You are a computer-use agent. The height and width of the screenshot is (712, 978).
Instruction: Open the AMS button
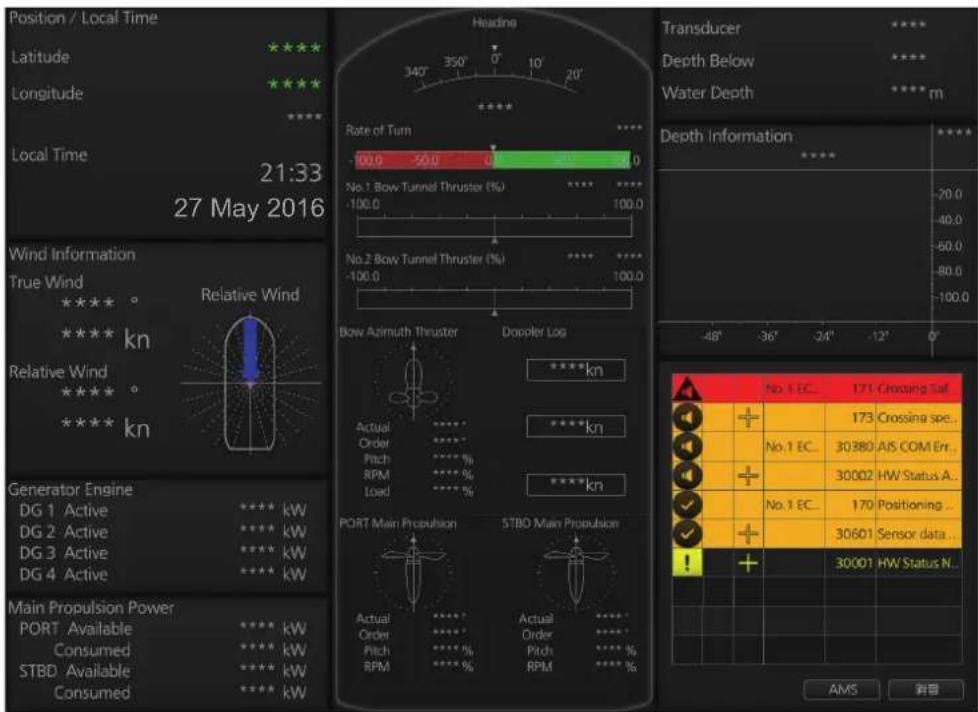[x=842, y=689]
